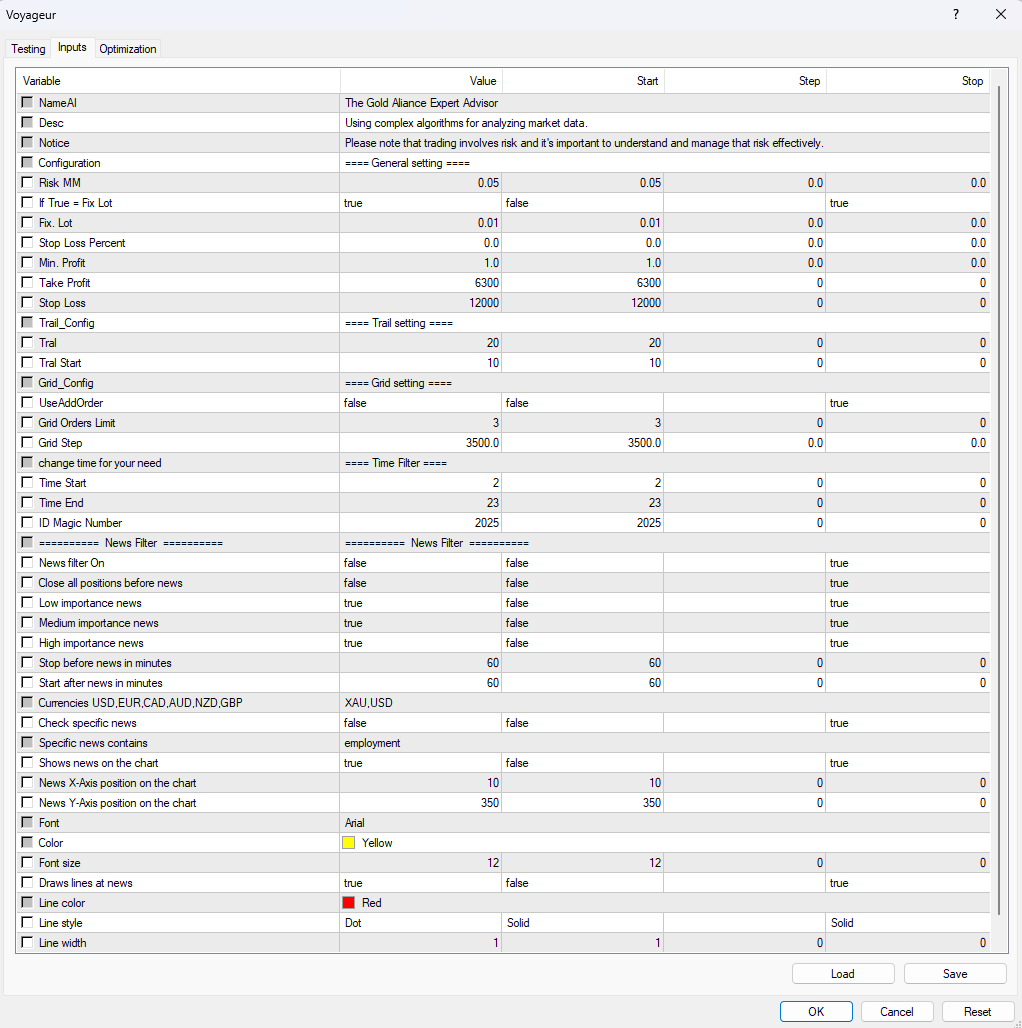Open the help question mark icon
The height and width of the screenshot is (1028, 1022).
pyautogui.click(x=955, y=15)
